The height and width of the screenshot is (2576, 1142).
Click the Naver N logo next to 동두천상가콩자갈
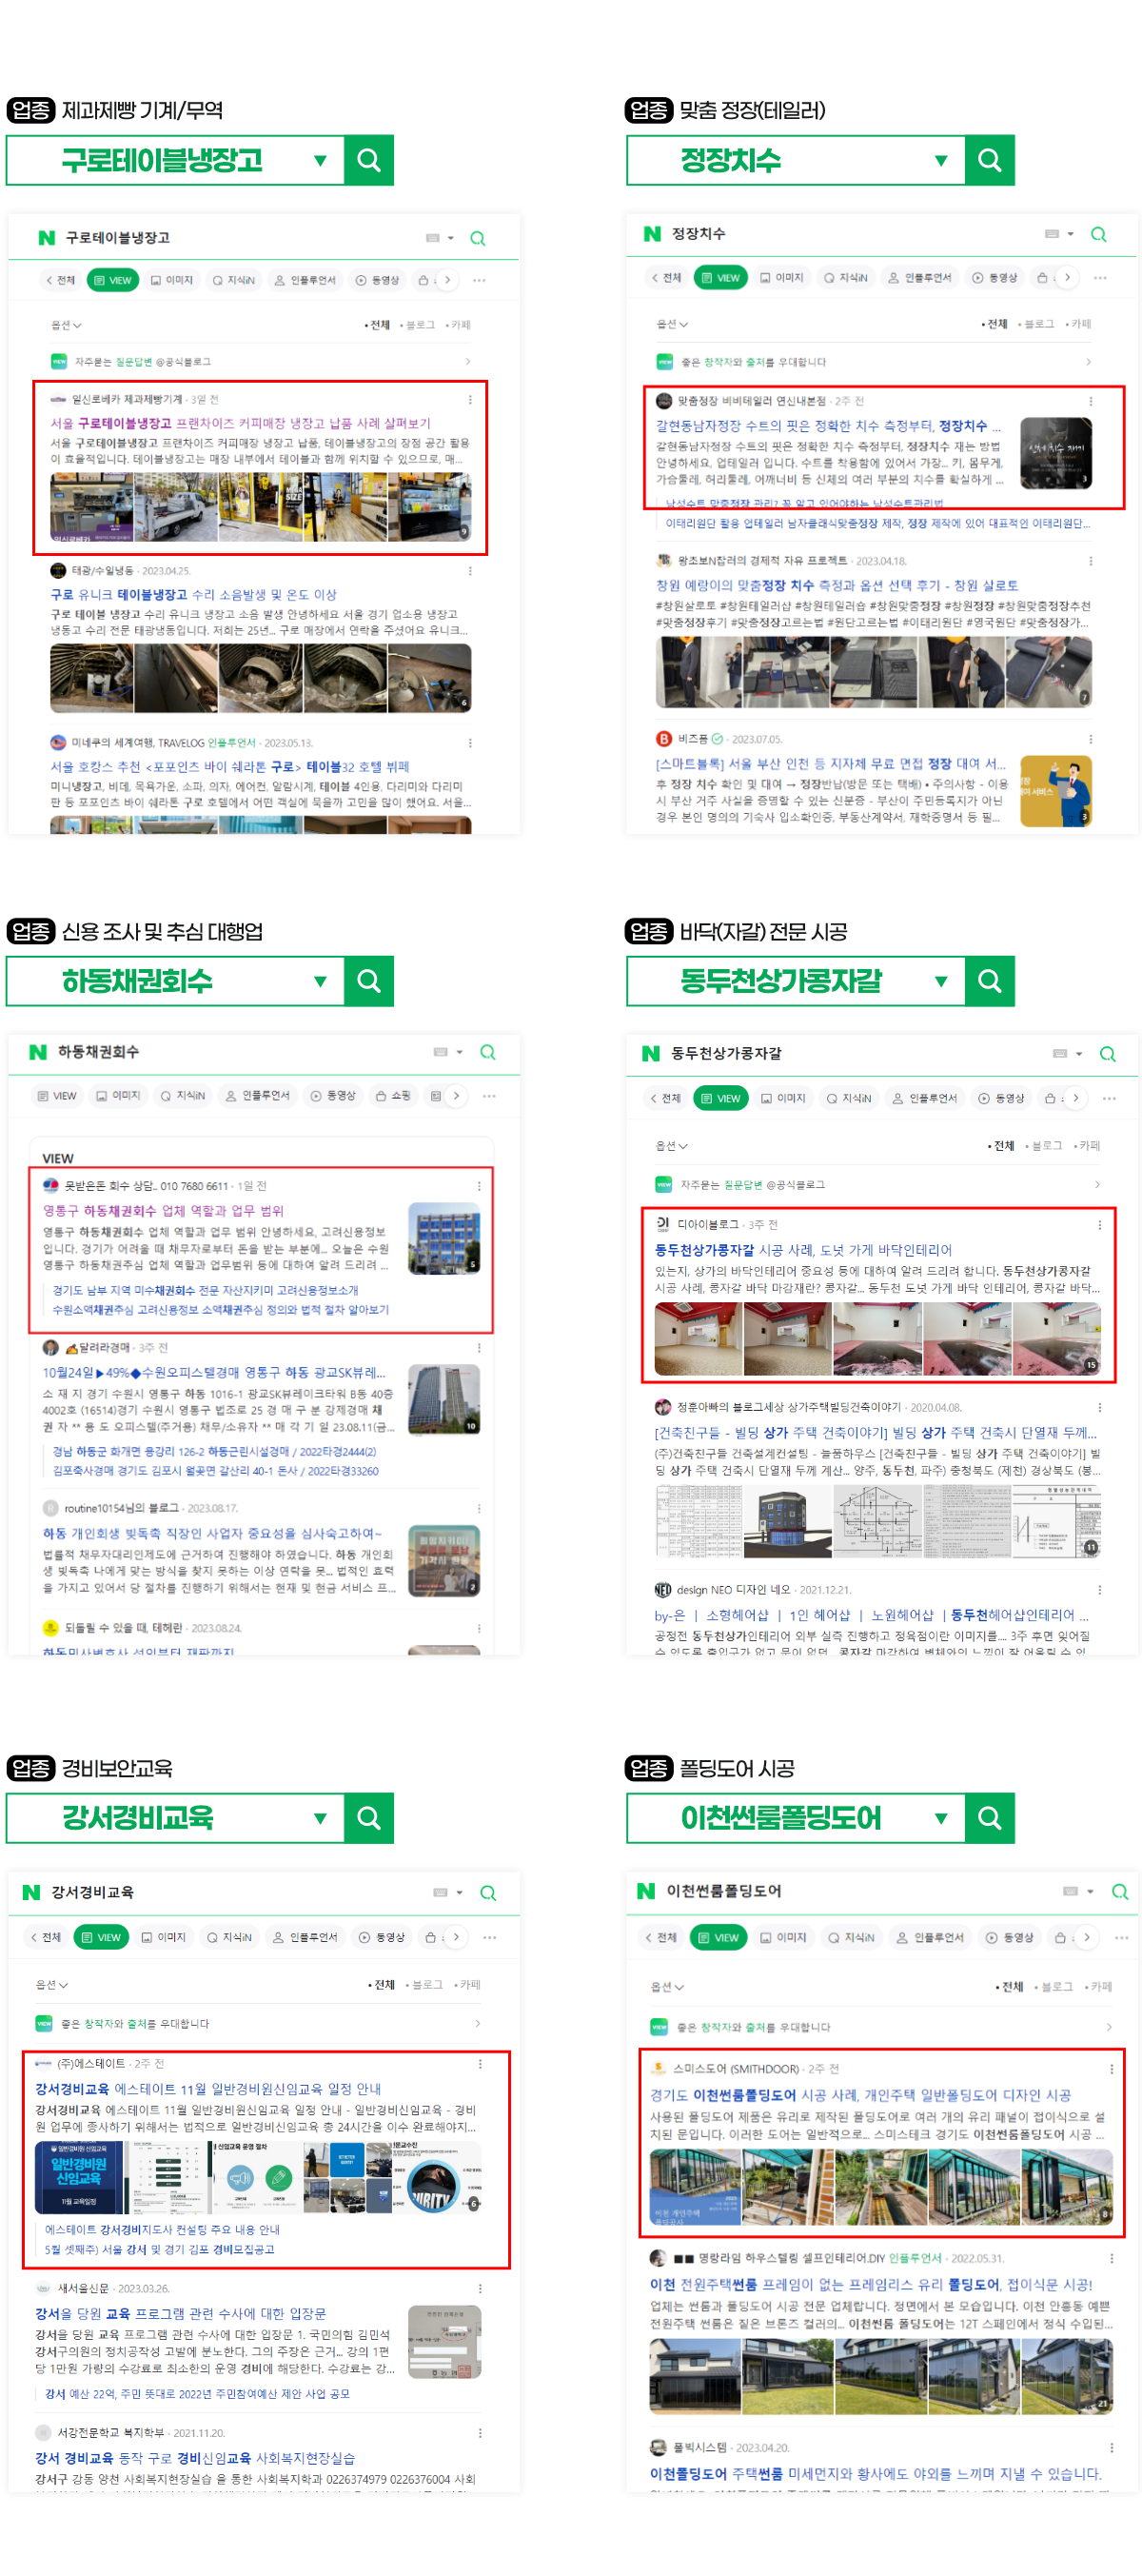click(651, 1054)
